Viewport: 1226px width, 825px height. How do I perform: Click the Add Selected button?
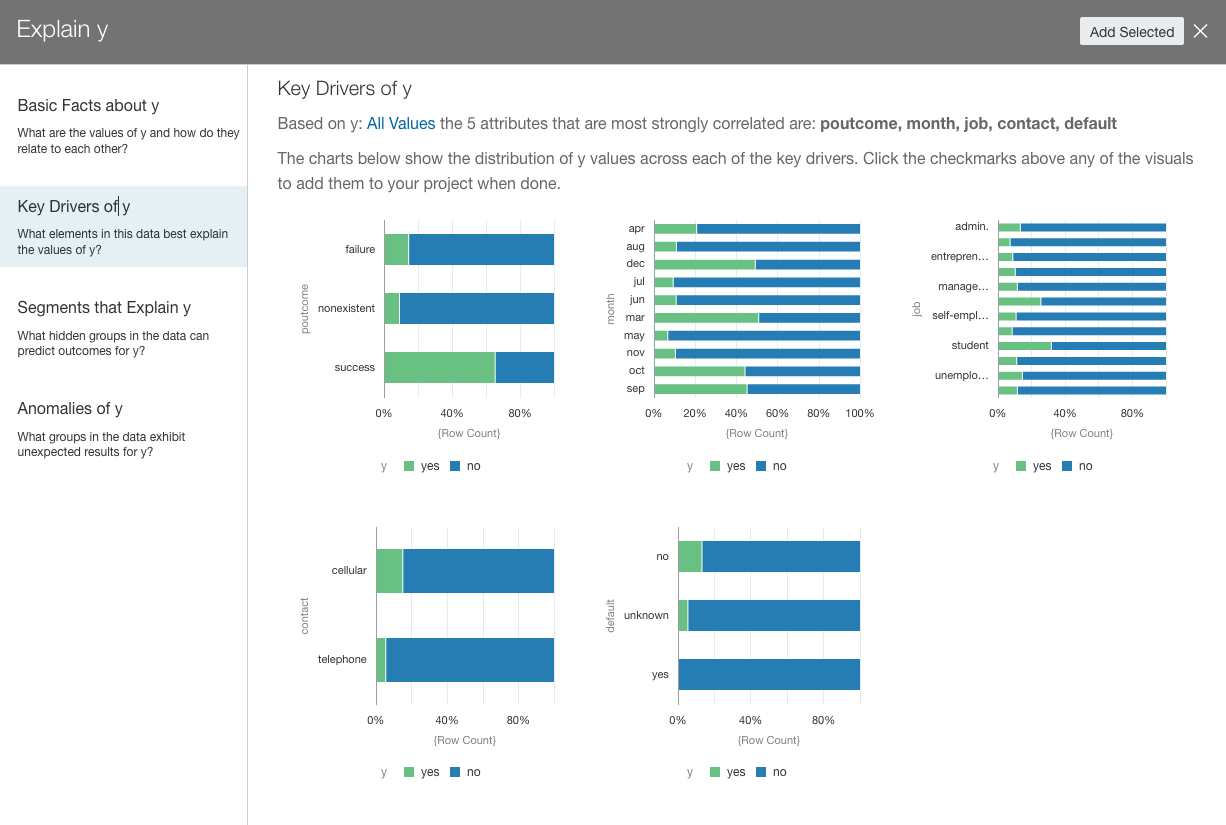point(1131,31)
